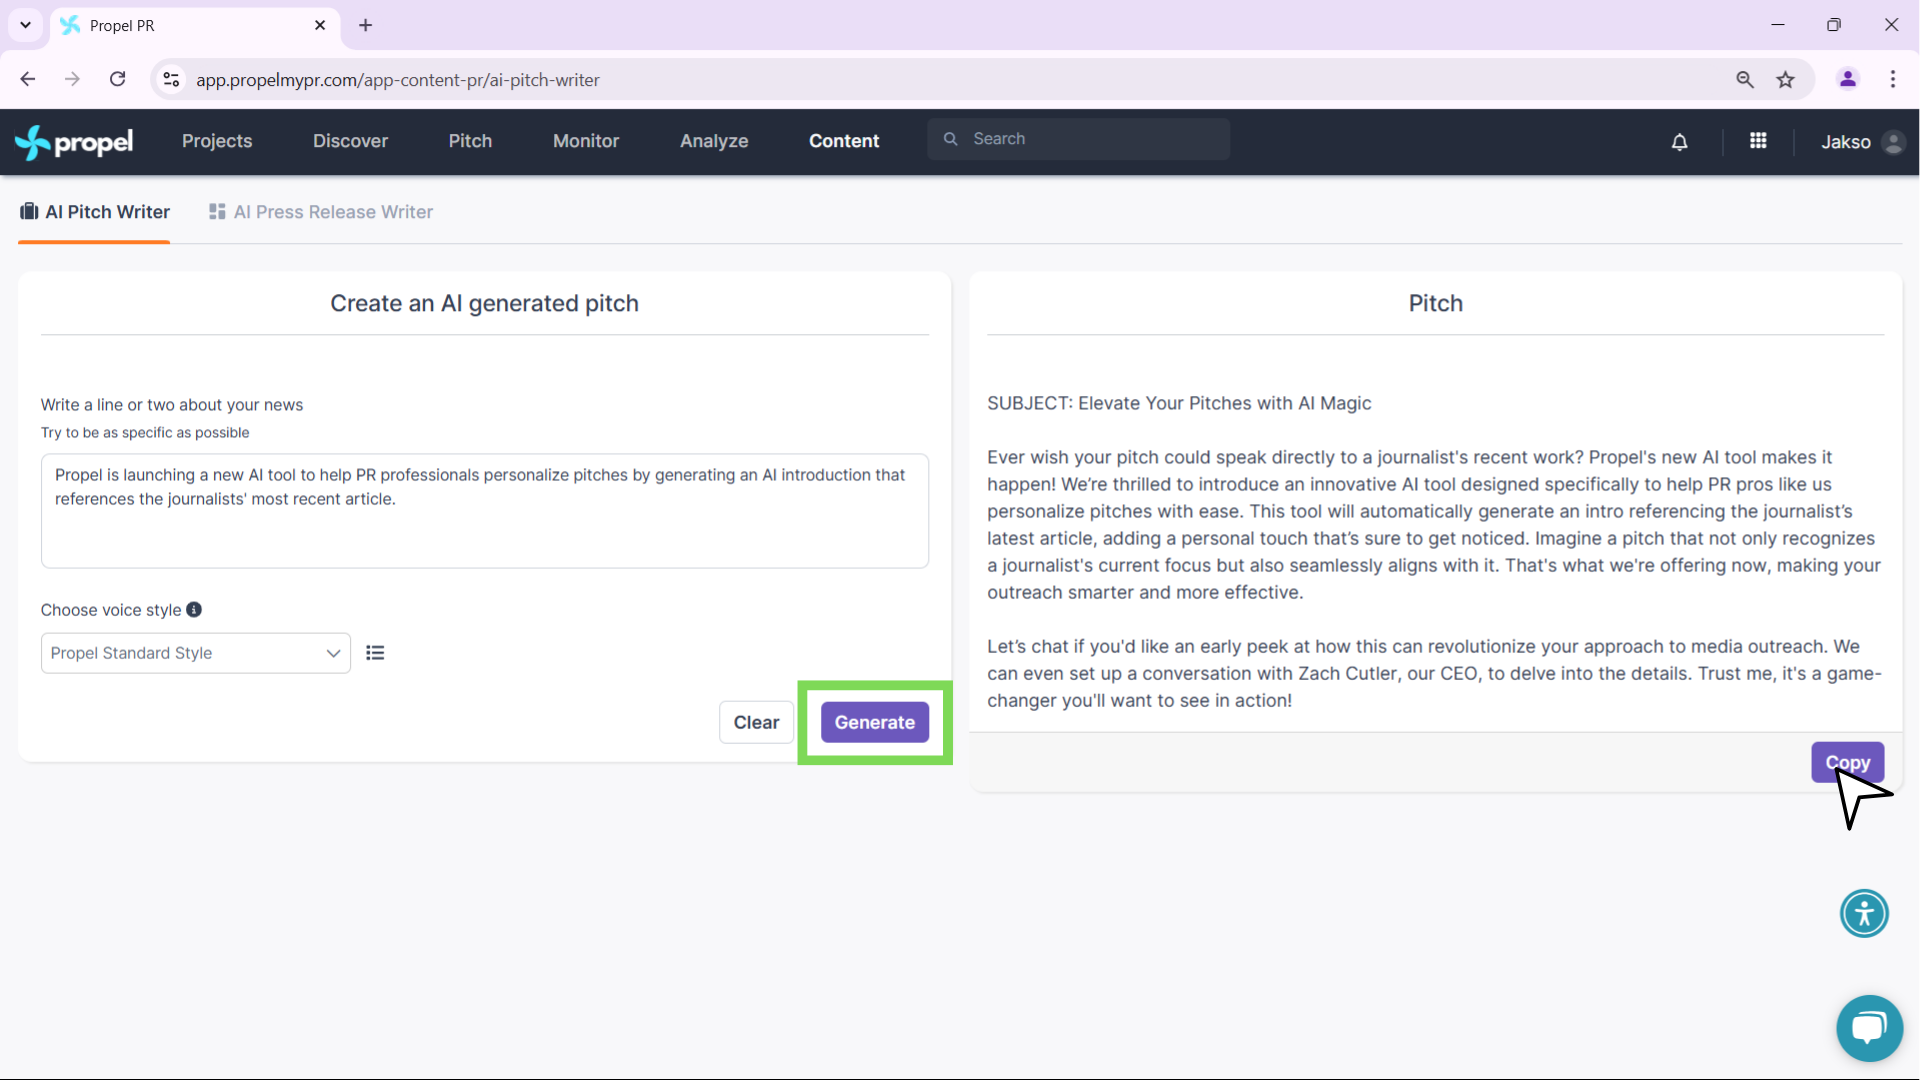Open the Discover menu

[x=350, y=141]
